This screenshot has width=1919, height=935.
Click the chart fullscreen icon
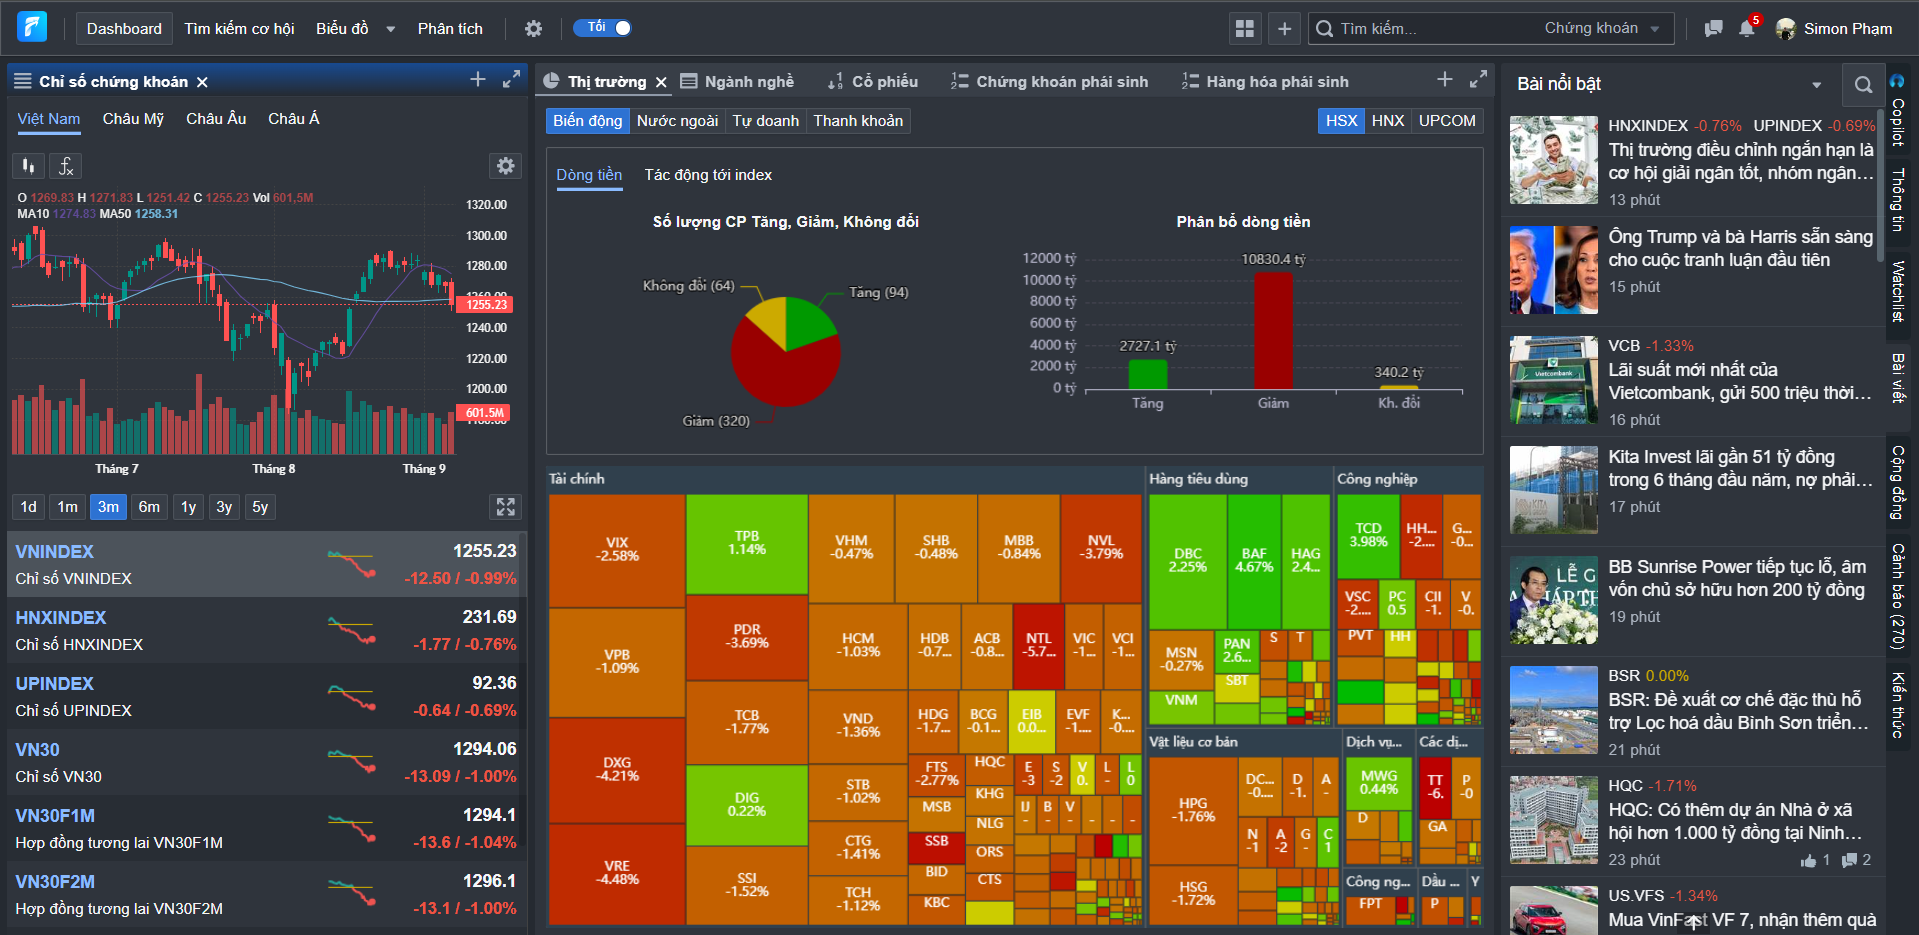pos(506,507)
